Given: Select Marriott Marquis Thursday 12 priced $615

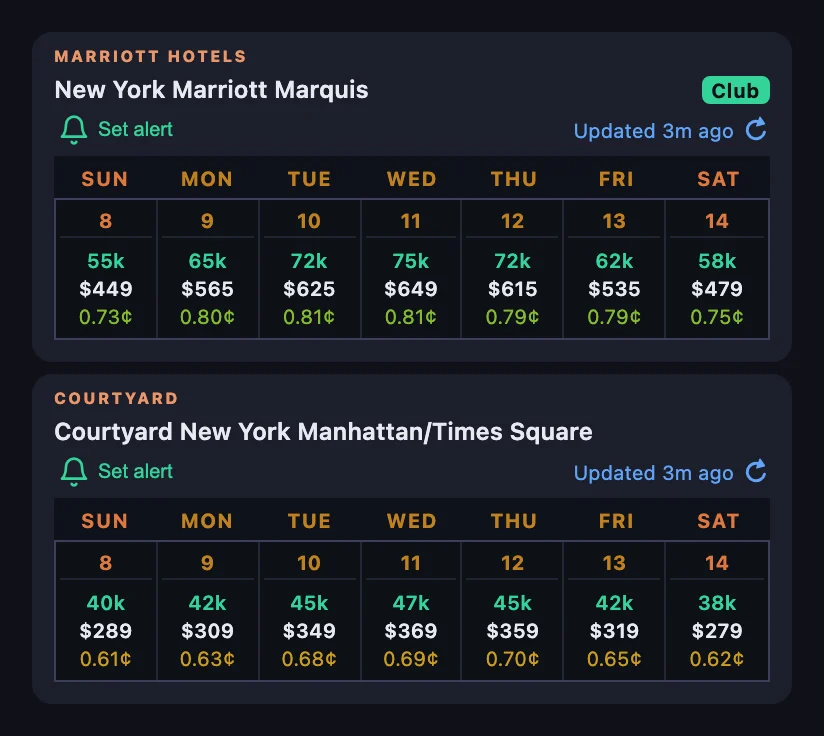Looking at the screenshot, I should (x=512, y=269).
